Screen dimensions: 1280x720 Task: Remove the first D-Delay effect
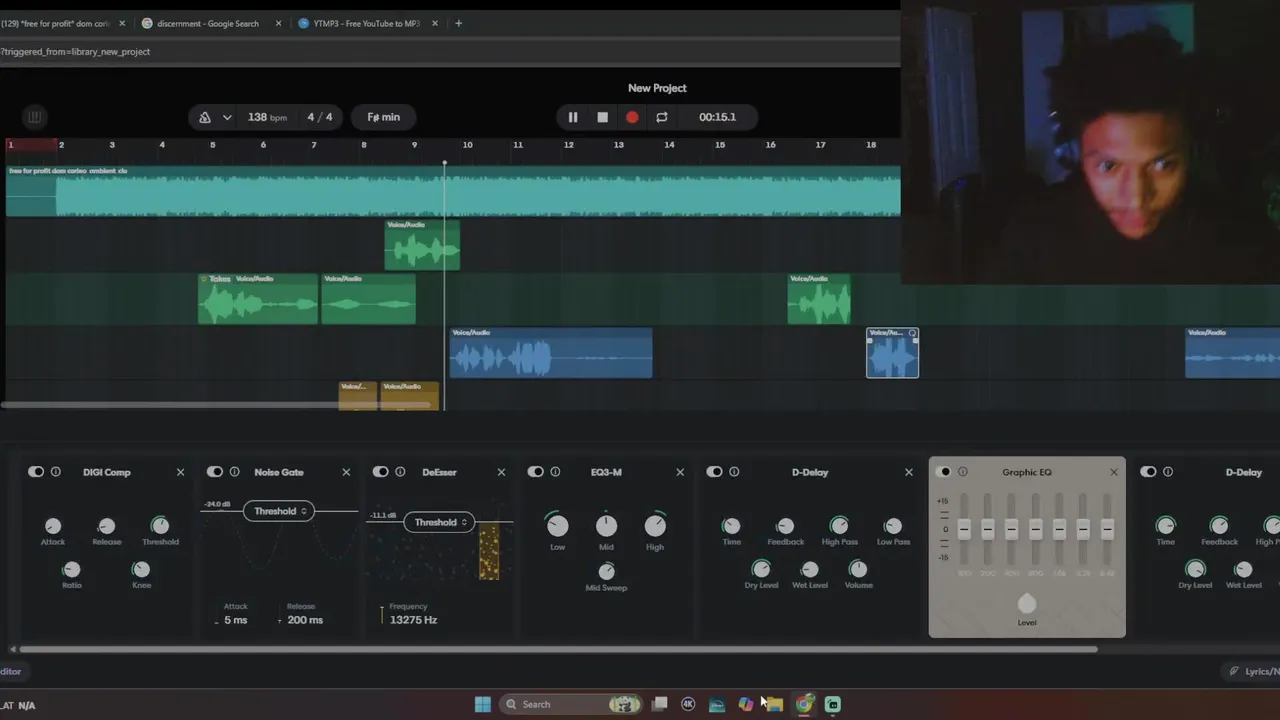[908, 472]
